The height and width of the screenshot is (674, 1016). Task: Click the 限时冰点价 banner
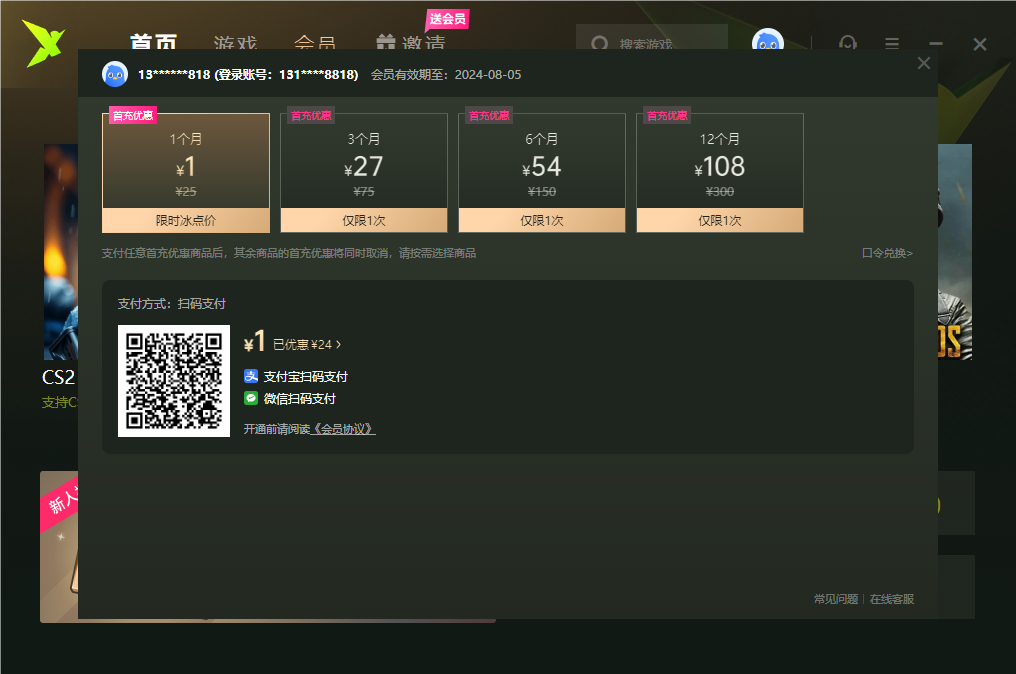tap(186, 220)
